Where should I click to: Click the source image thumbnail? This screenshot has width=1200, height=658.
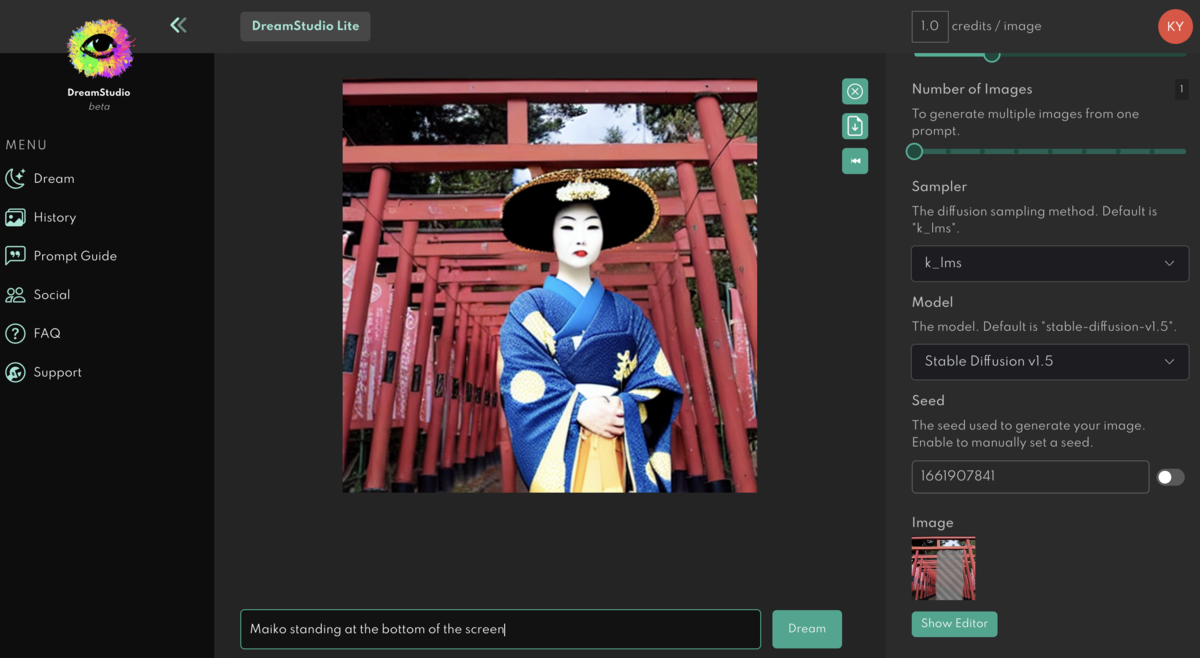tap(943, 568)
